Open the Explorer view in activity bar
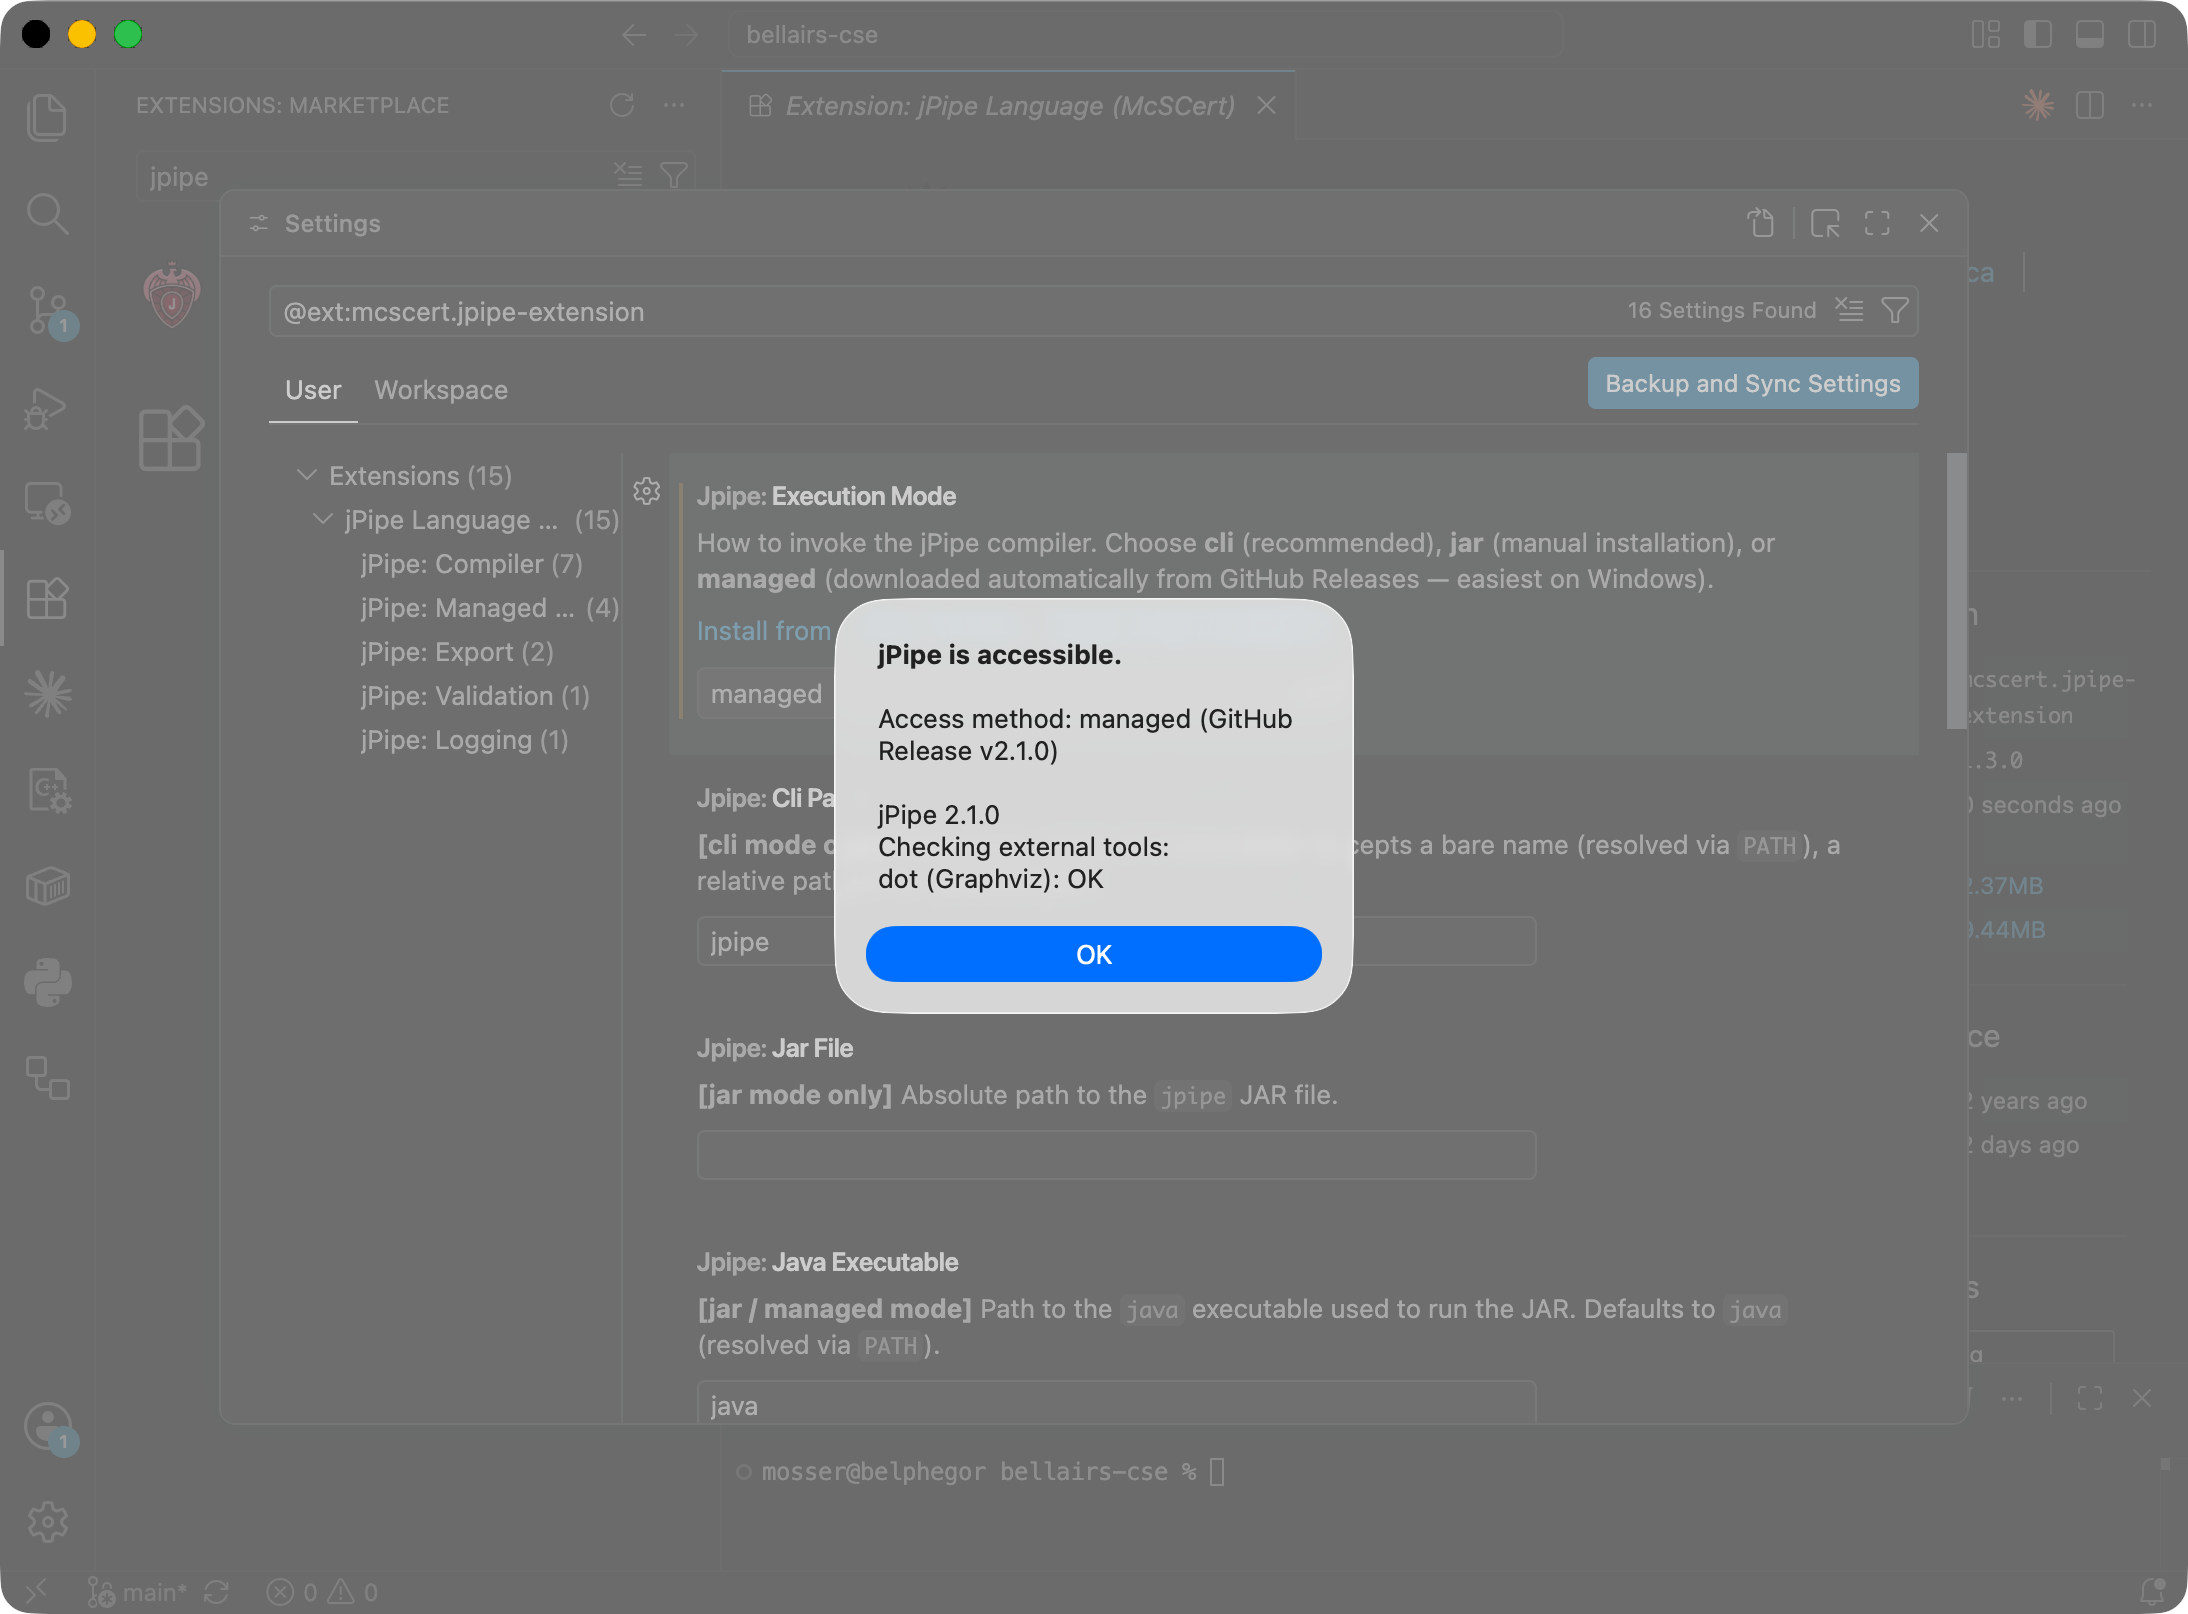This screenshot has width=2188, height=1614. [47, 117]
